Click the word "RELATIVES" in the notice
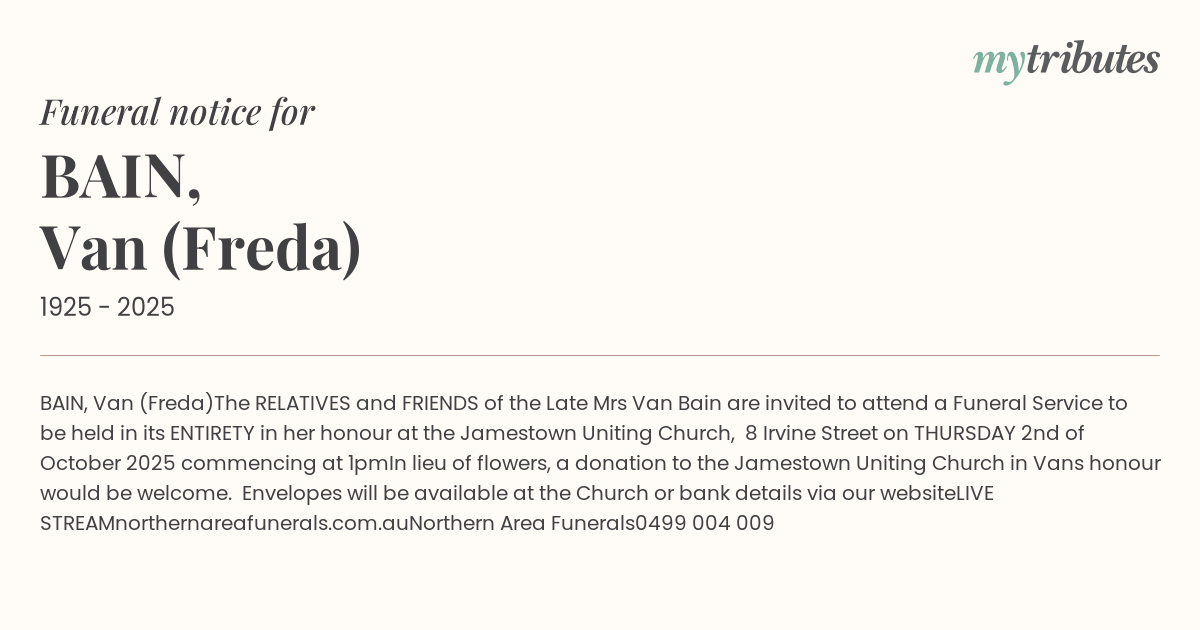This screenshot has height=630, width=1200. coord(302,403)
